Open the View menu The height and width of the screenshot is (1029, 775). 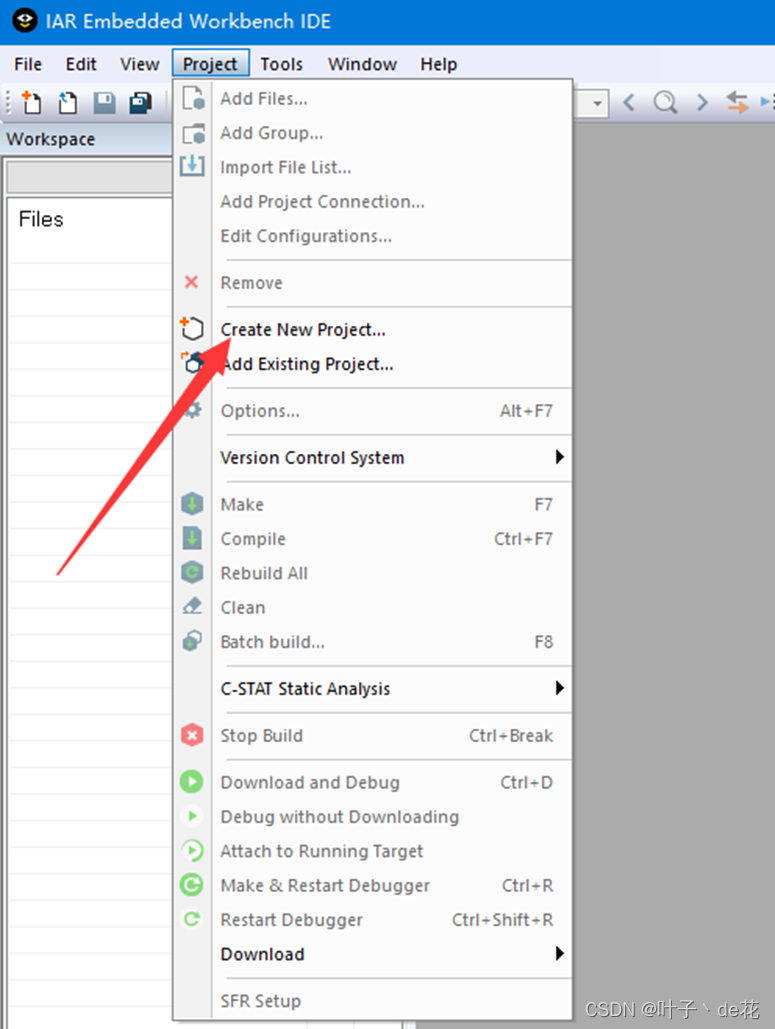[139, 64]
